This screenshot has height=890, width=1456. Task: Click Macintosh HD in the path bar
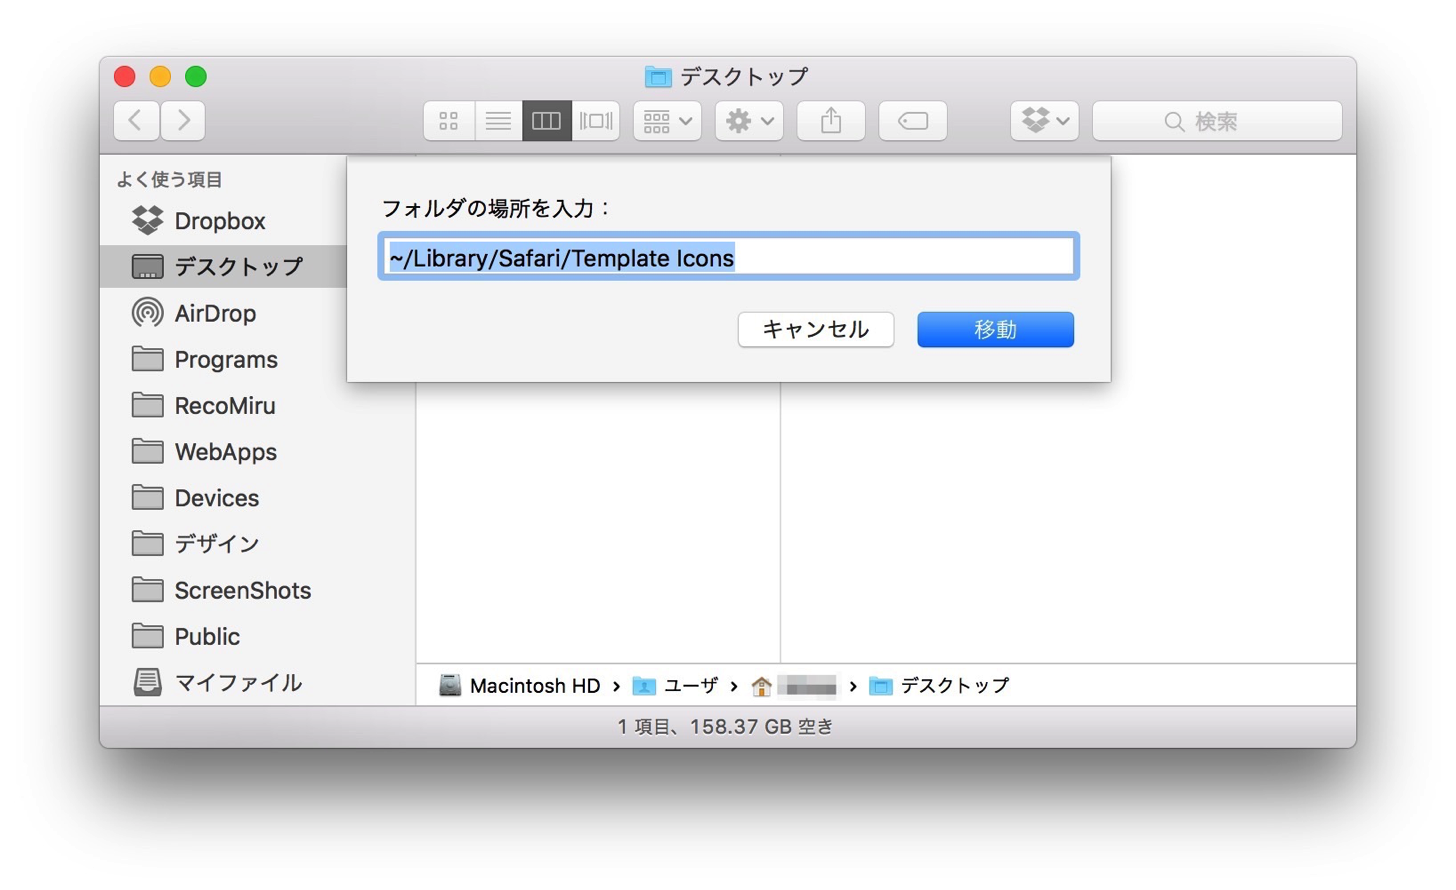click(520, 685)
